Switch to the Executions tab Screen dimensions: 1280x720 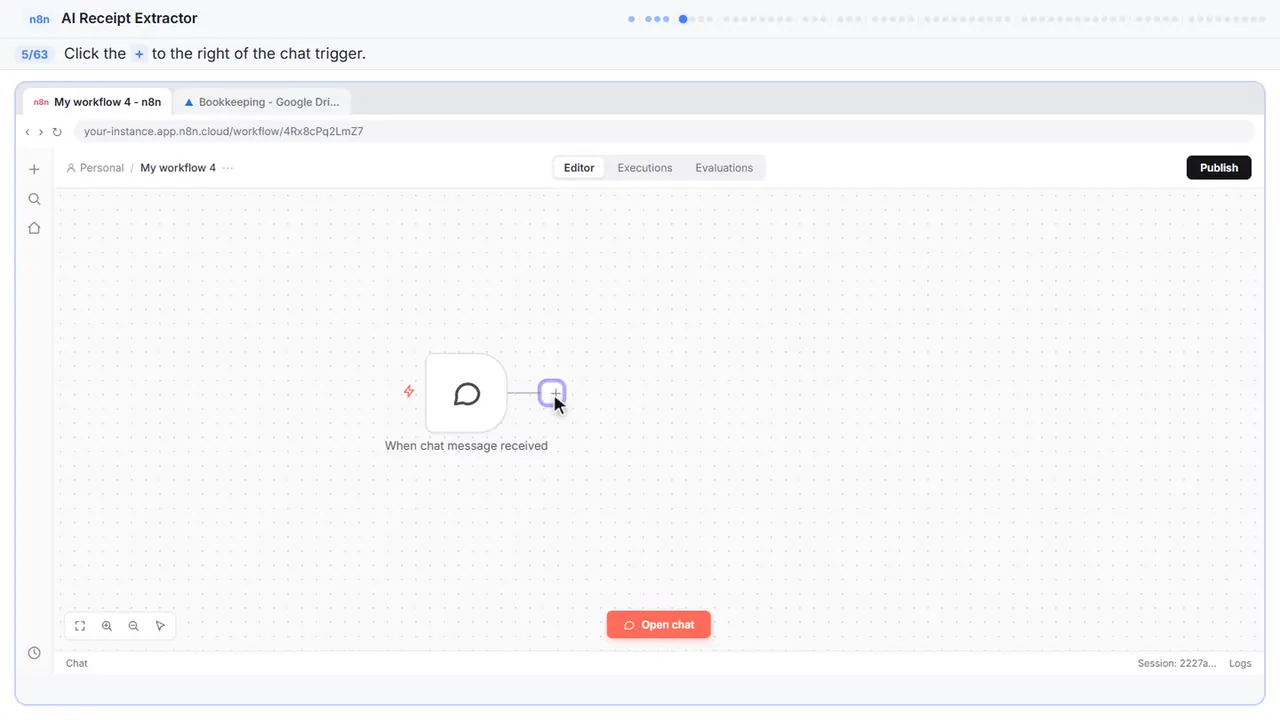[x=645, y=168]
